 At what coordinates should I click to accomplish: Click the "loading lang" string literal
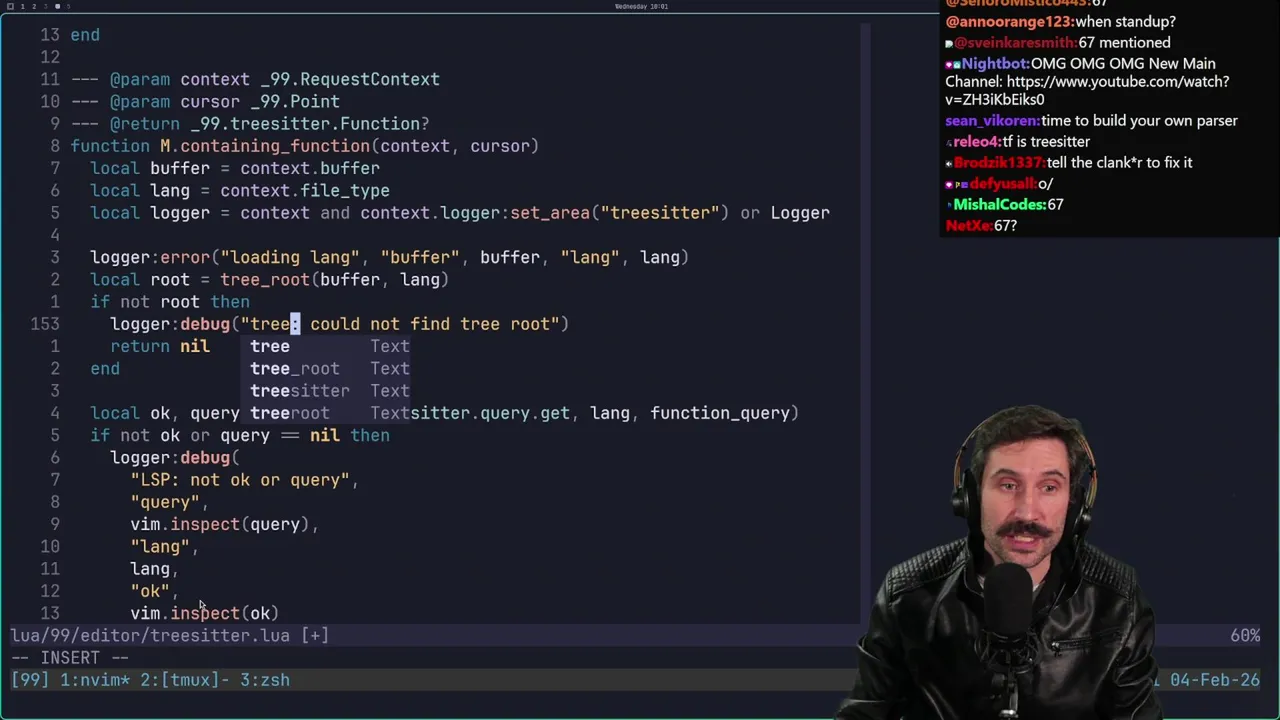(290, 257)
